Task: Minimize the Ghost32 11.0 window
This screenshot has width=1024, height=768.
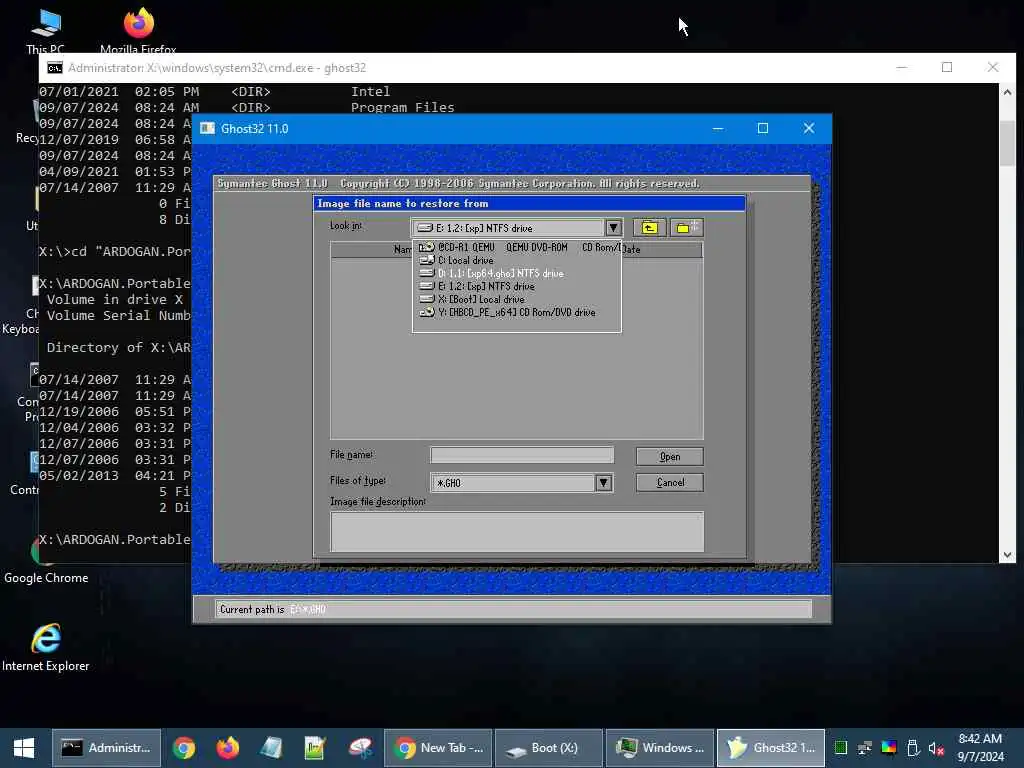Action: (718, 128)
